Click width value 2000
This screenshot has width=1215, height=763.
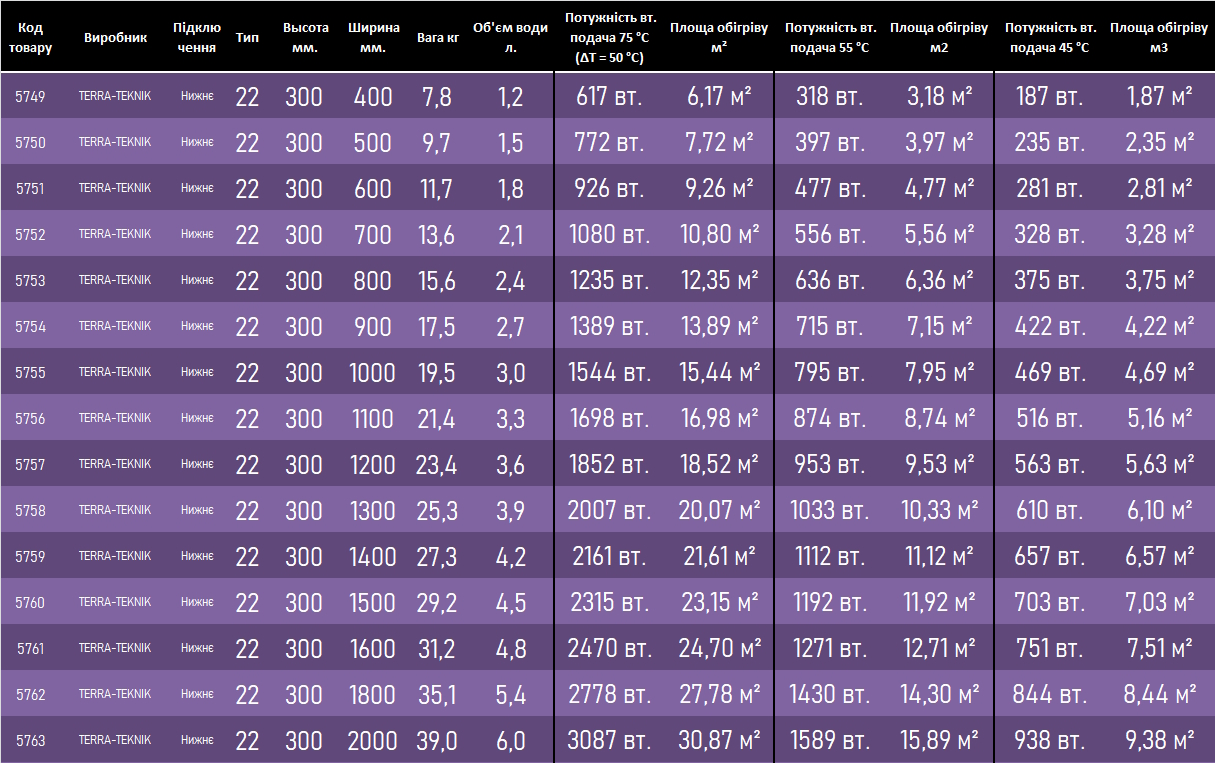[x=373, y=741]
